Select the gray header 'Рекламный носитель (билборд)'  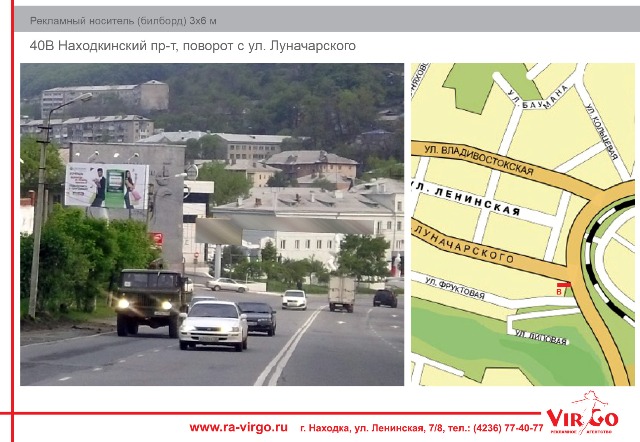(x=137, y=20)
